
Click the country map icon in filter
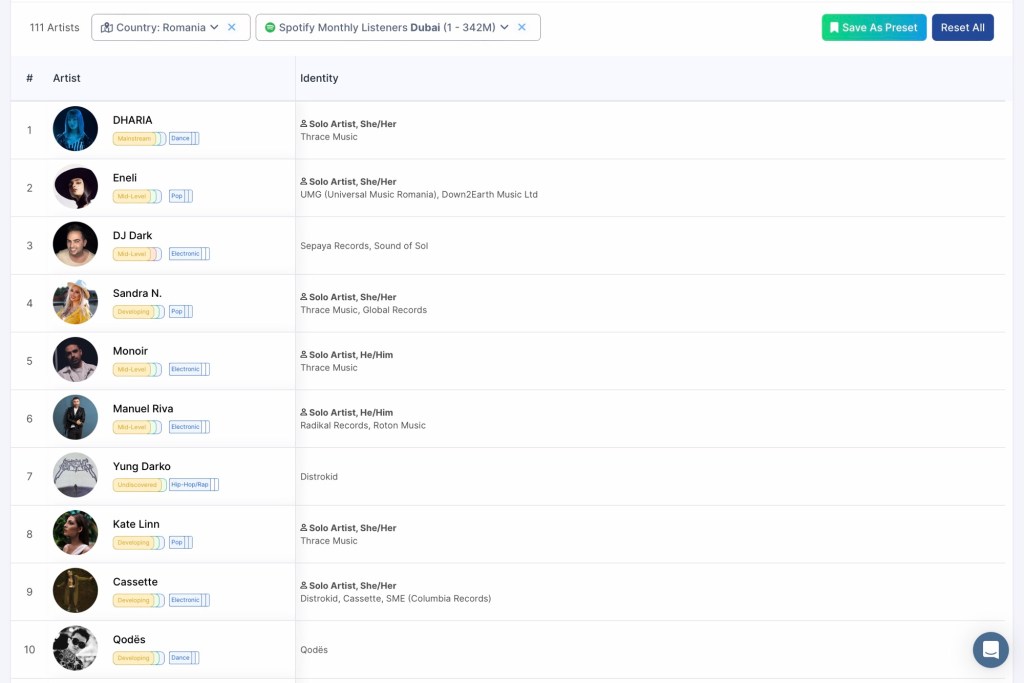[107, 28]
